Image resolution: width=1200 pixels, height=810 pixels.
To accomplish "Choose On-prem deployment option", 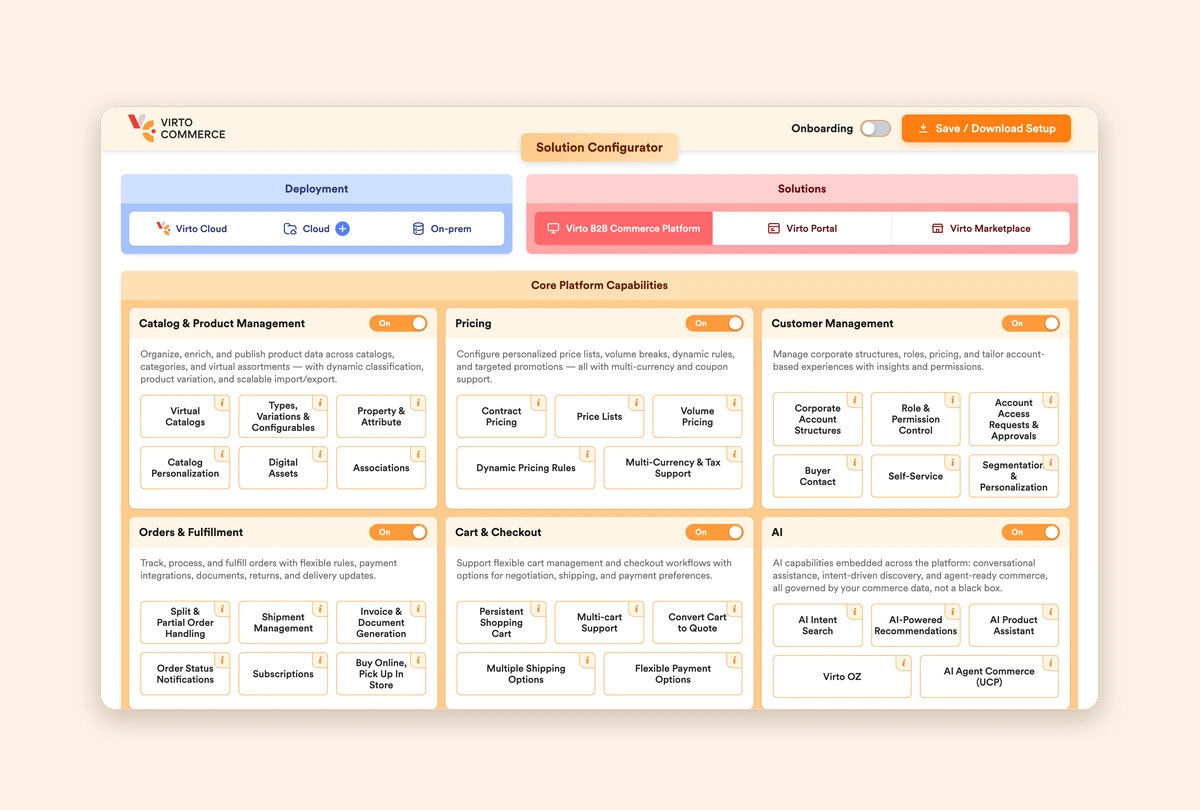I will tap(441, 229).
